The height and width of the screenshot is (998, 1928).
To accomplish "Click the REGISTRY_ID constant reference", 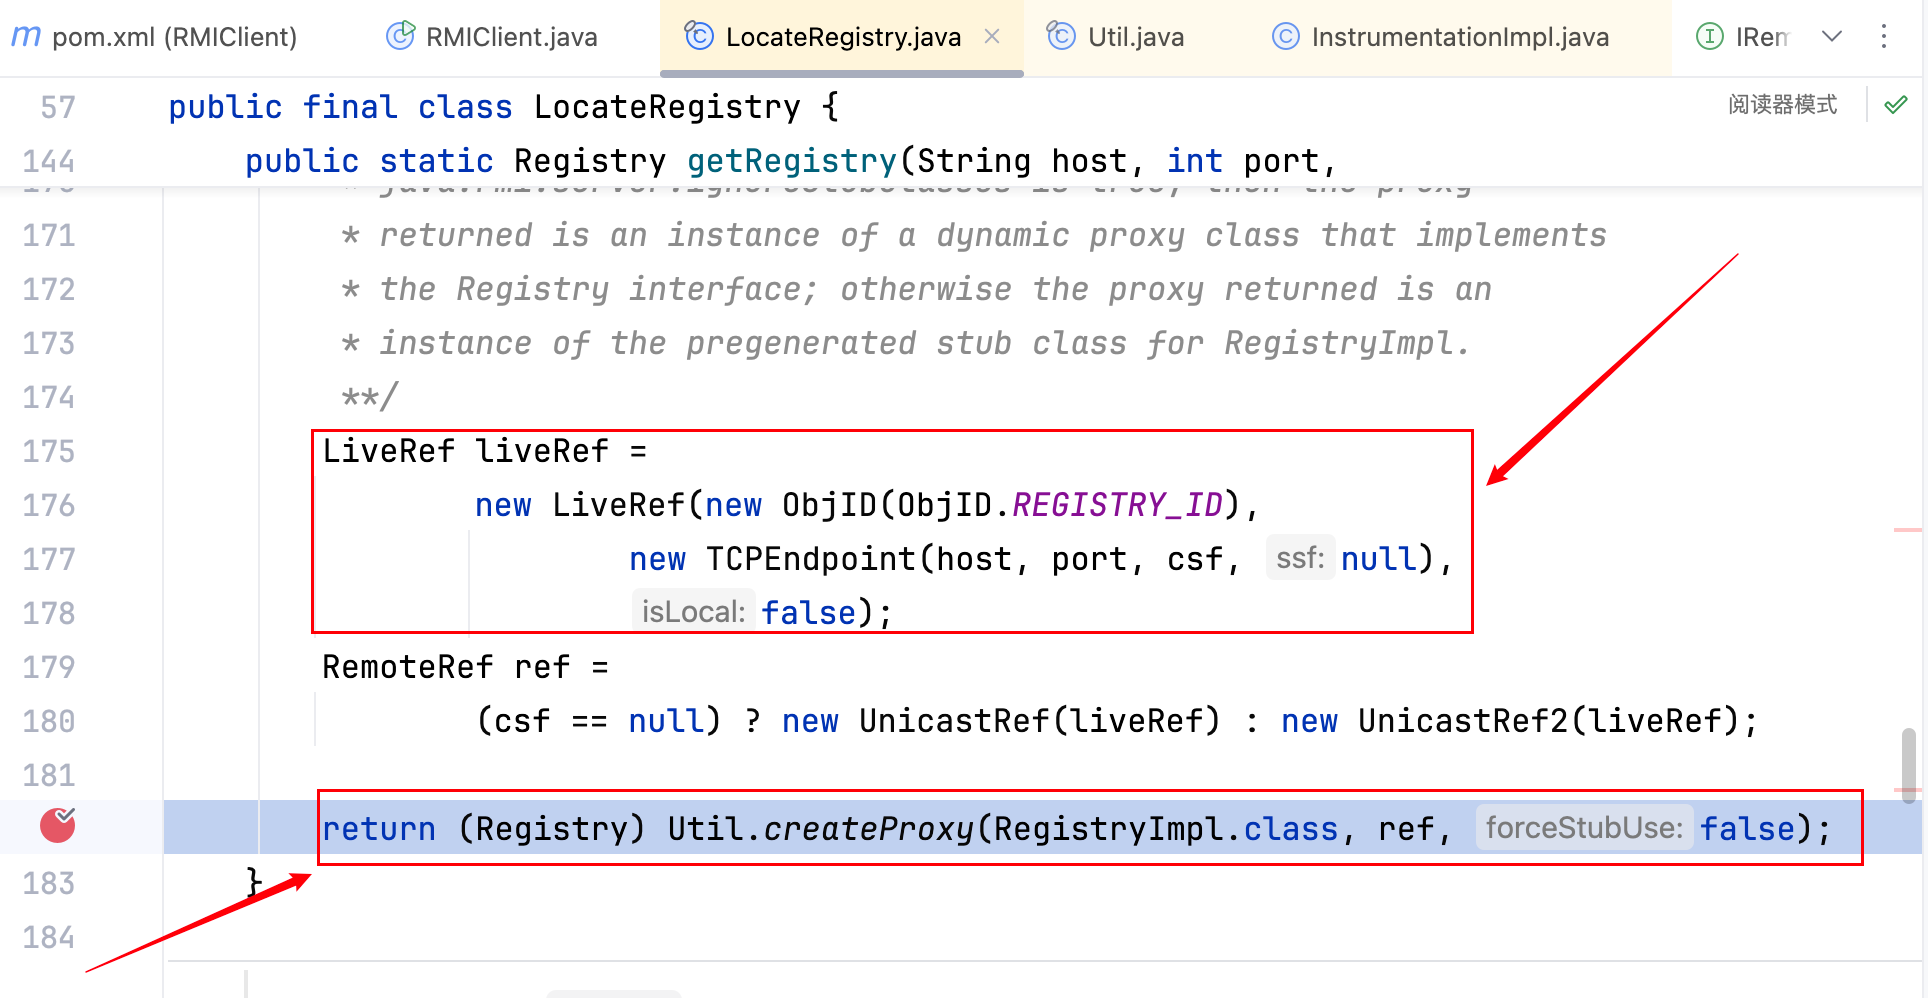I will pyautogui.click(x=1117, y=505).
